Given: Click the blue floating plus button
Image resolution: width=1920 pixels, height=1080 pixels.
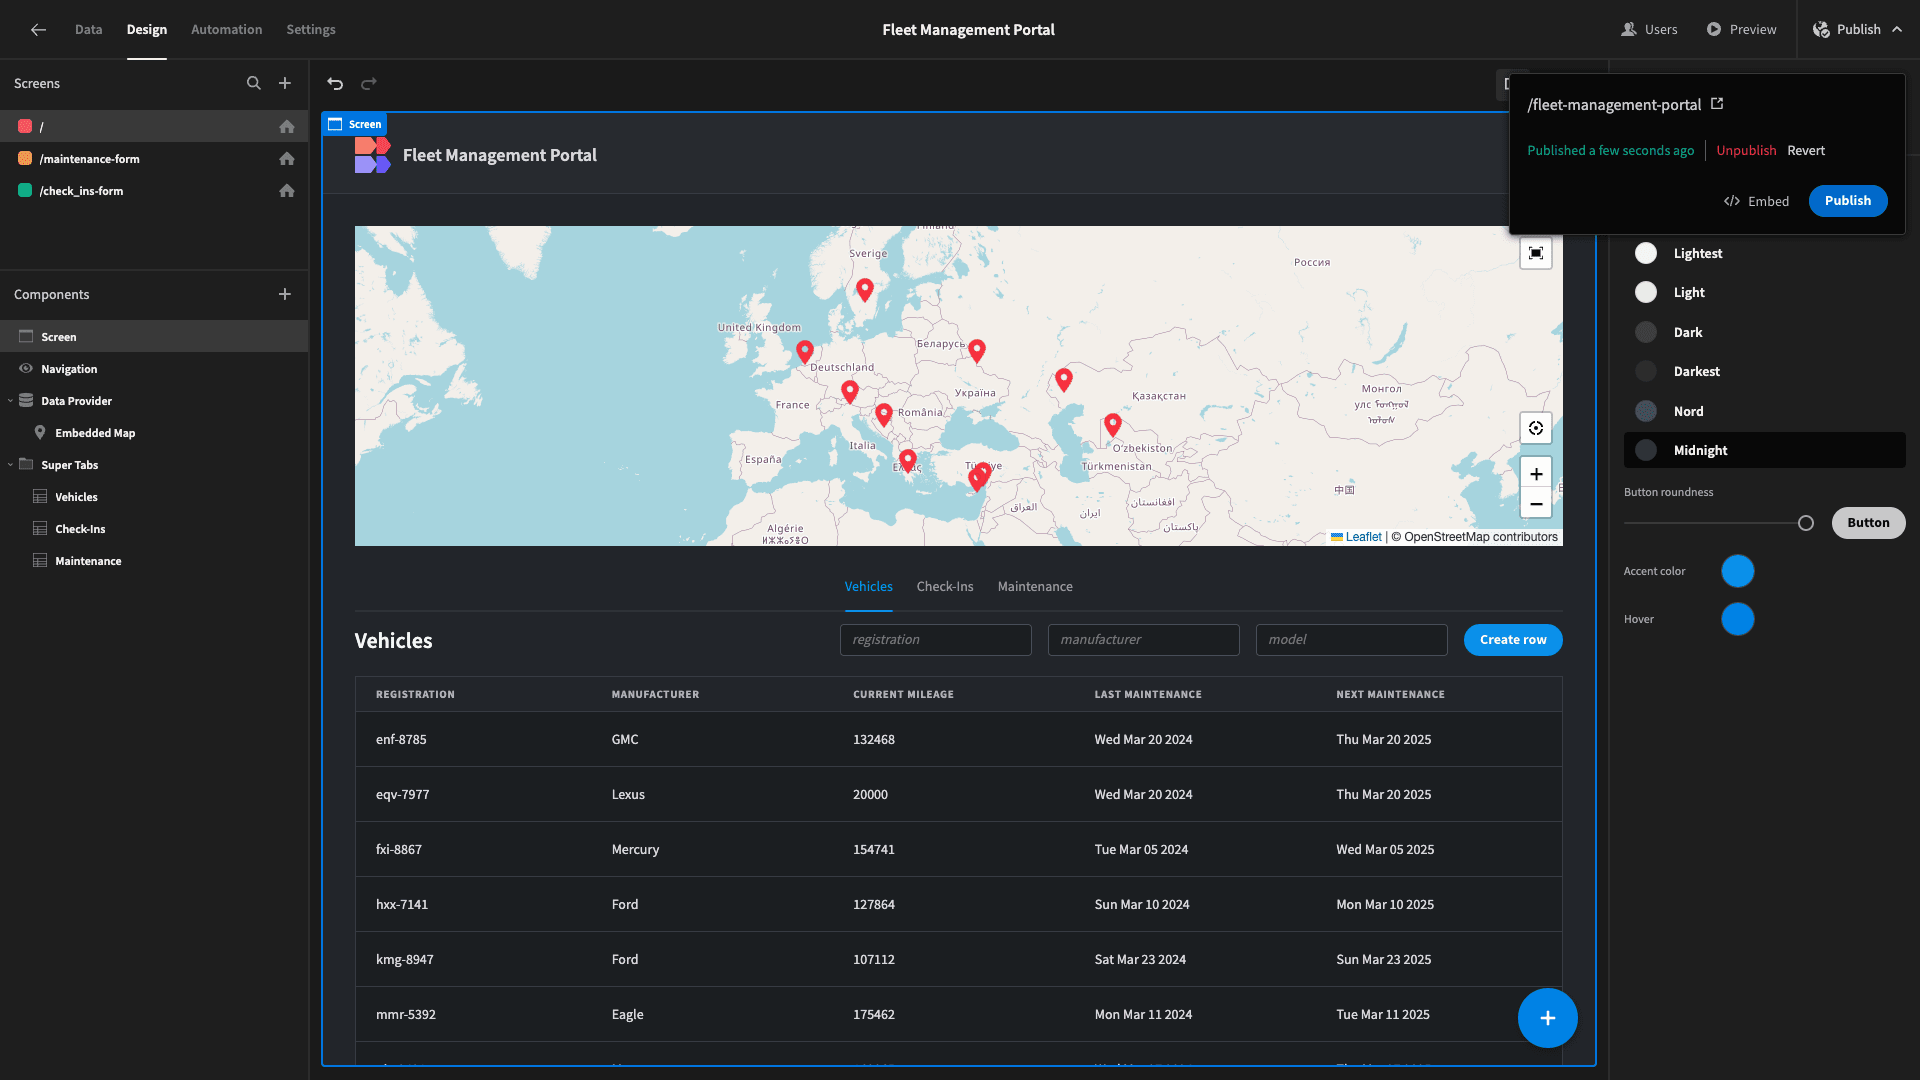Looking at the screenshot, I should [x=1547, y=1018].
